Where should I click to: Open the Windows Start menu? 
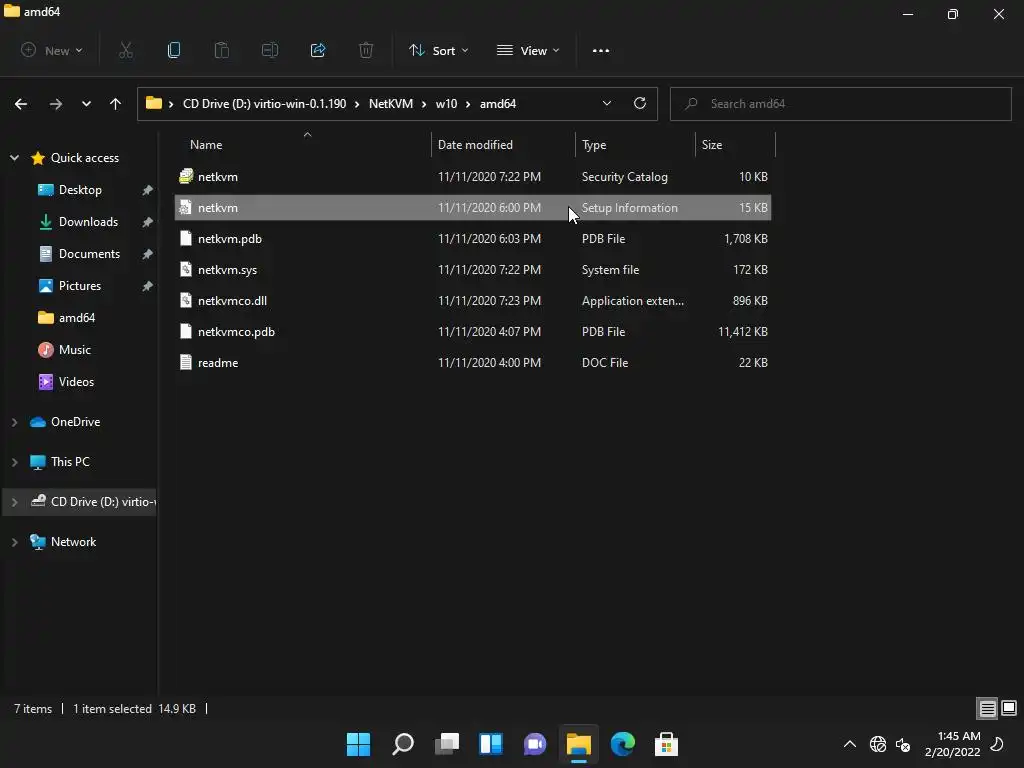pyautogui.click(x=359, y=744)
